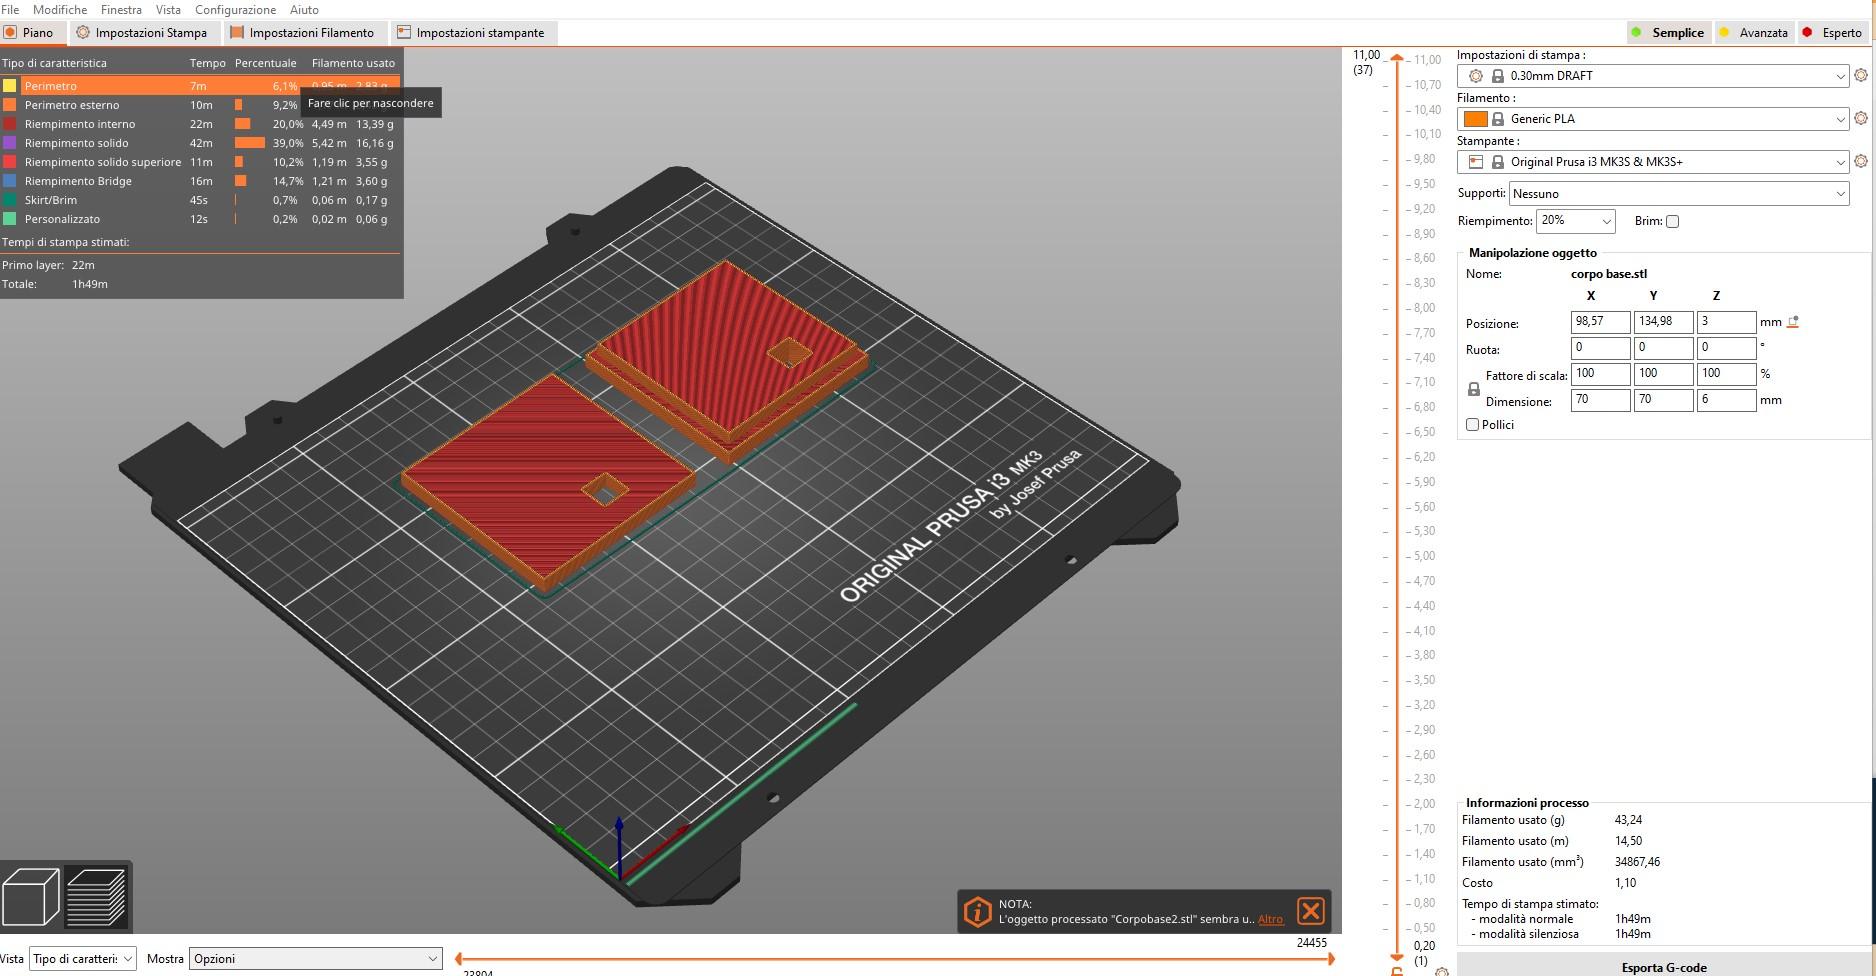Open the Vista menu in the menu bar
This screenshot has width=1876, height=976.
[x=168, y=10]
